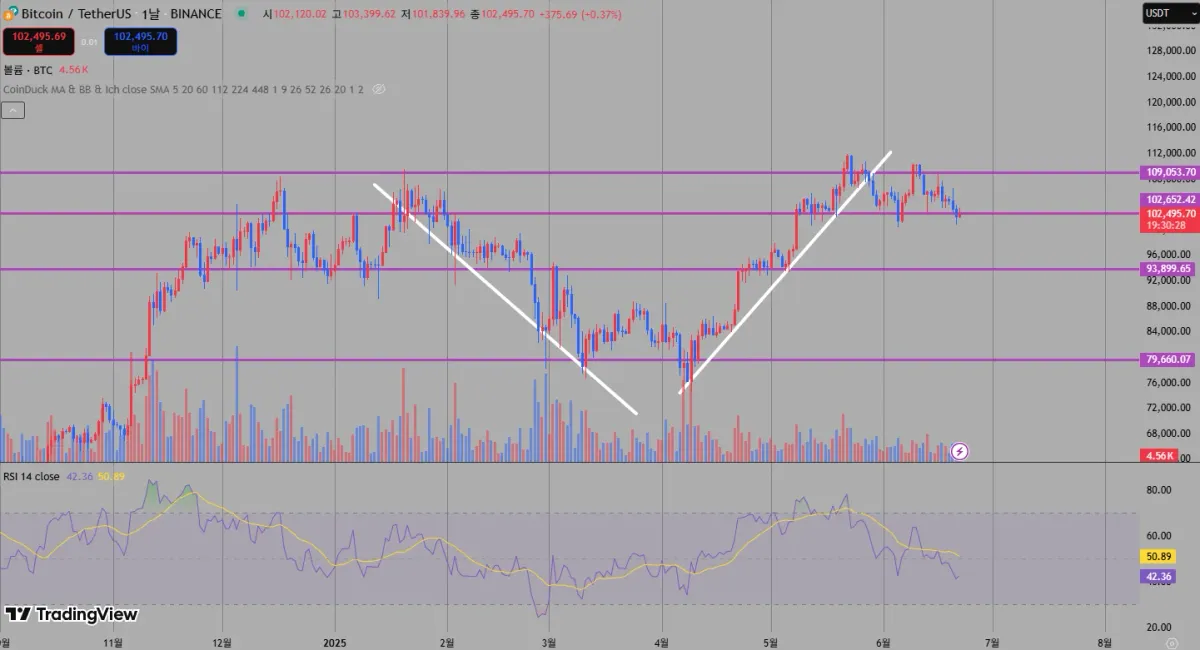Select the CoinDuck MA & BB indicator legend
Image resolution: width=1200 pixels, height=650 pixels.
click(183, 89)
